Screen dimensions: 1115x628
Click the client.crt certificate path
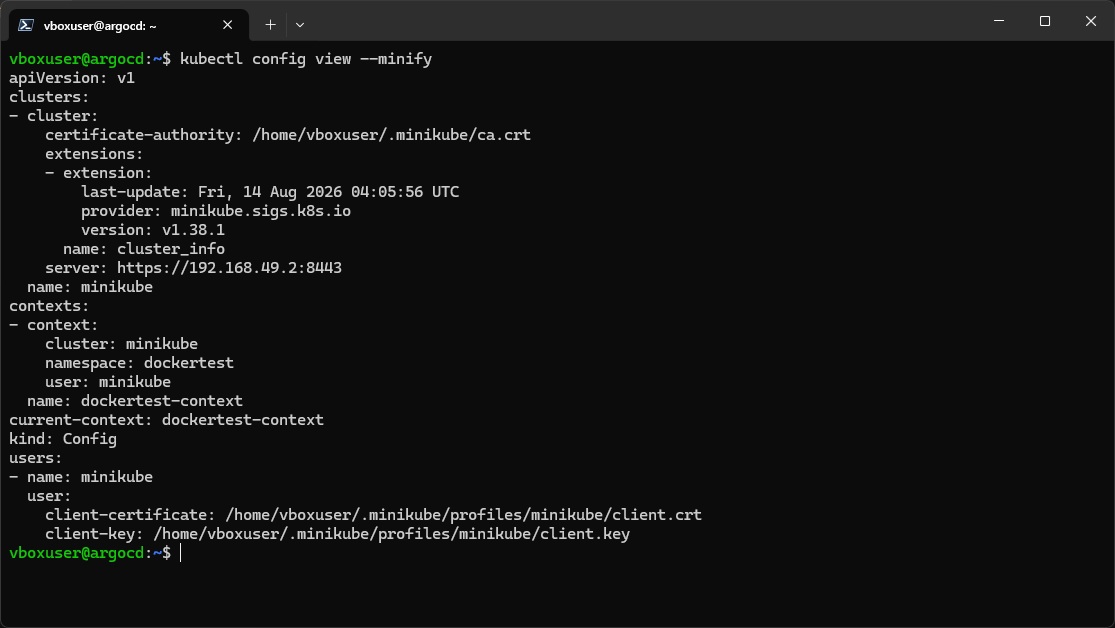pos(463,515)
